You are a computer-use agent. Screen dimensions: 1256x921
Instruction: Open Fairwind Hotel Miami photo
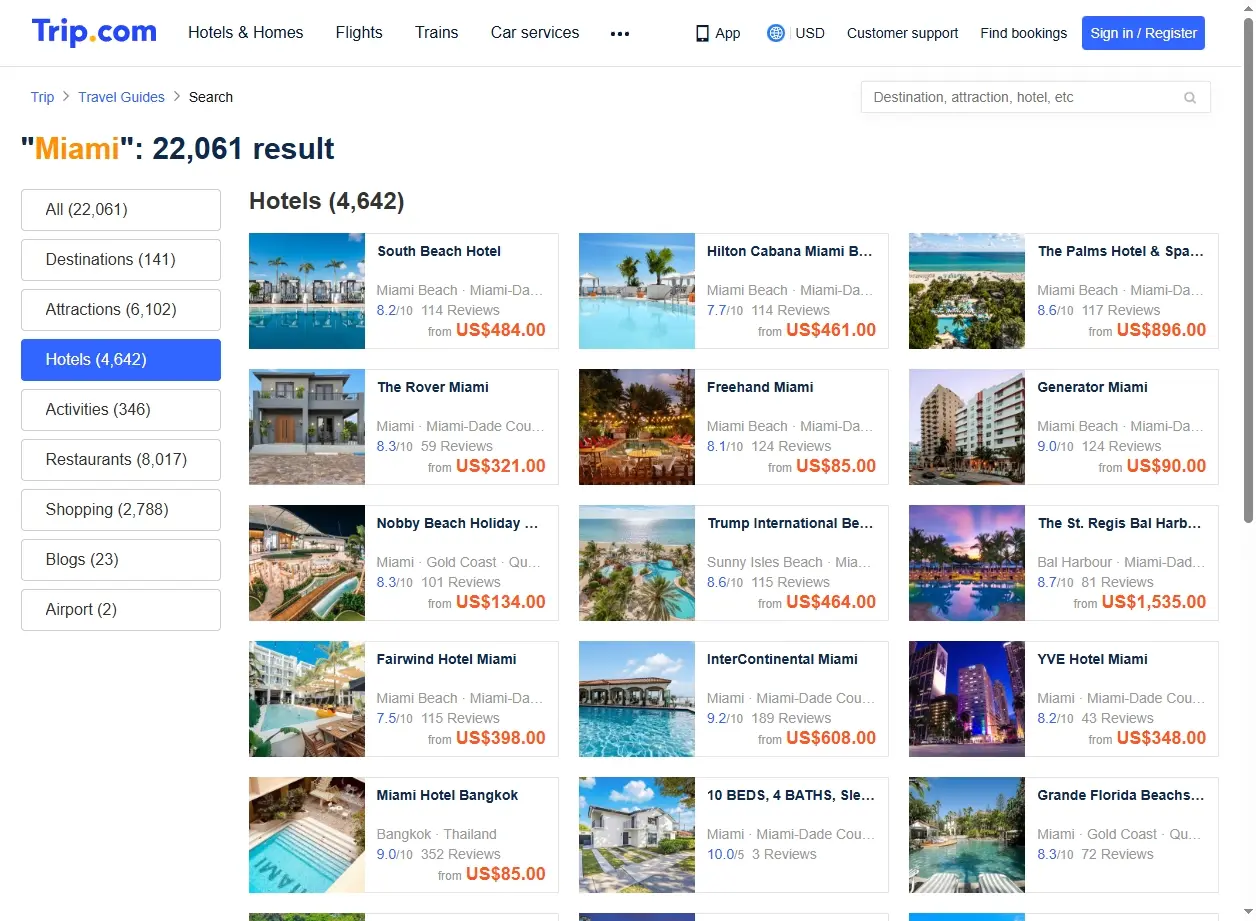[x=307, y=699]
